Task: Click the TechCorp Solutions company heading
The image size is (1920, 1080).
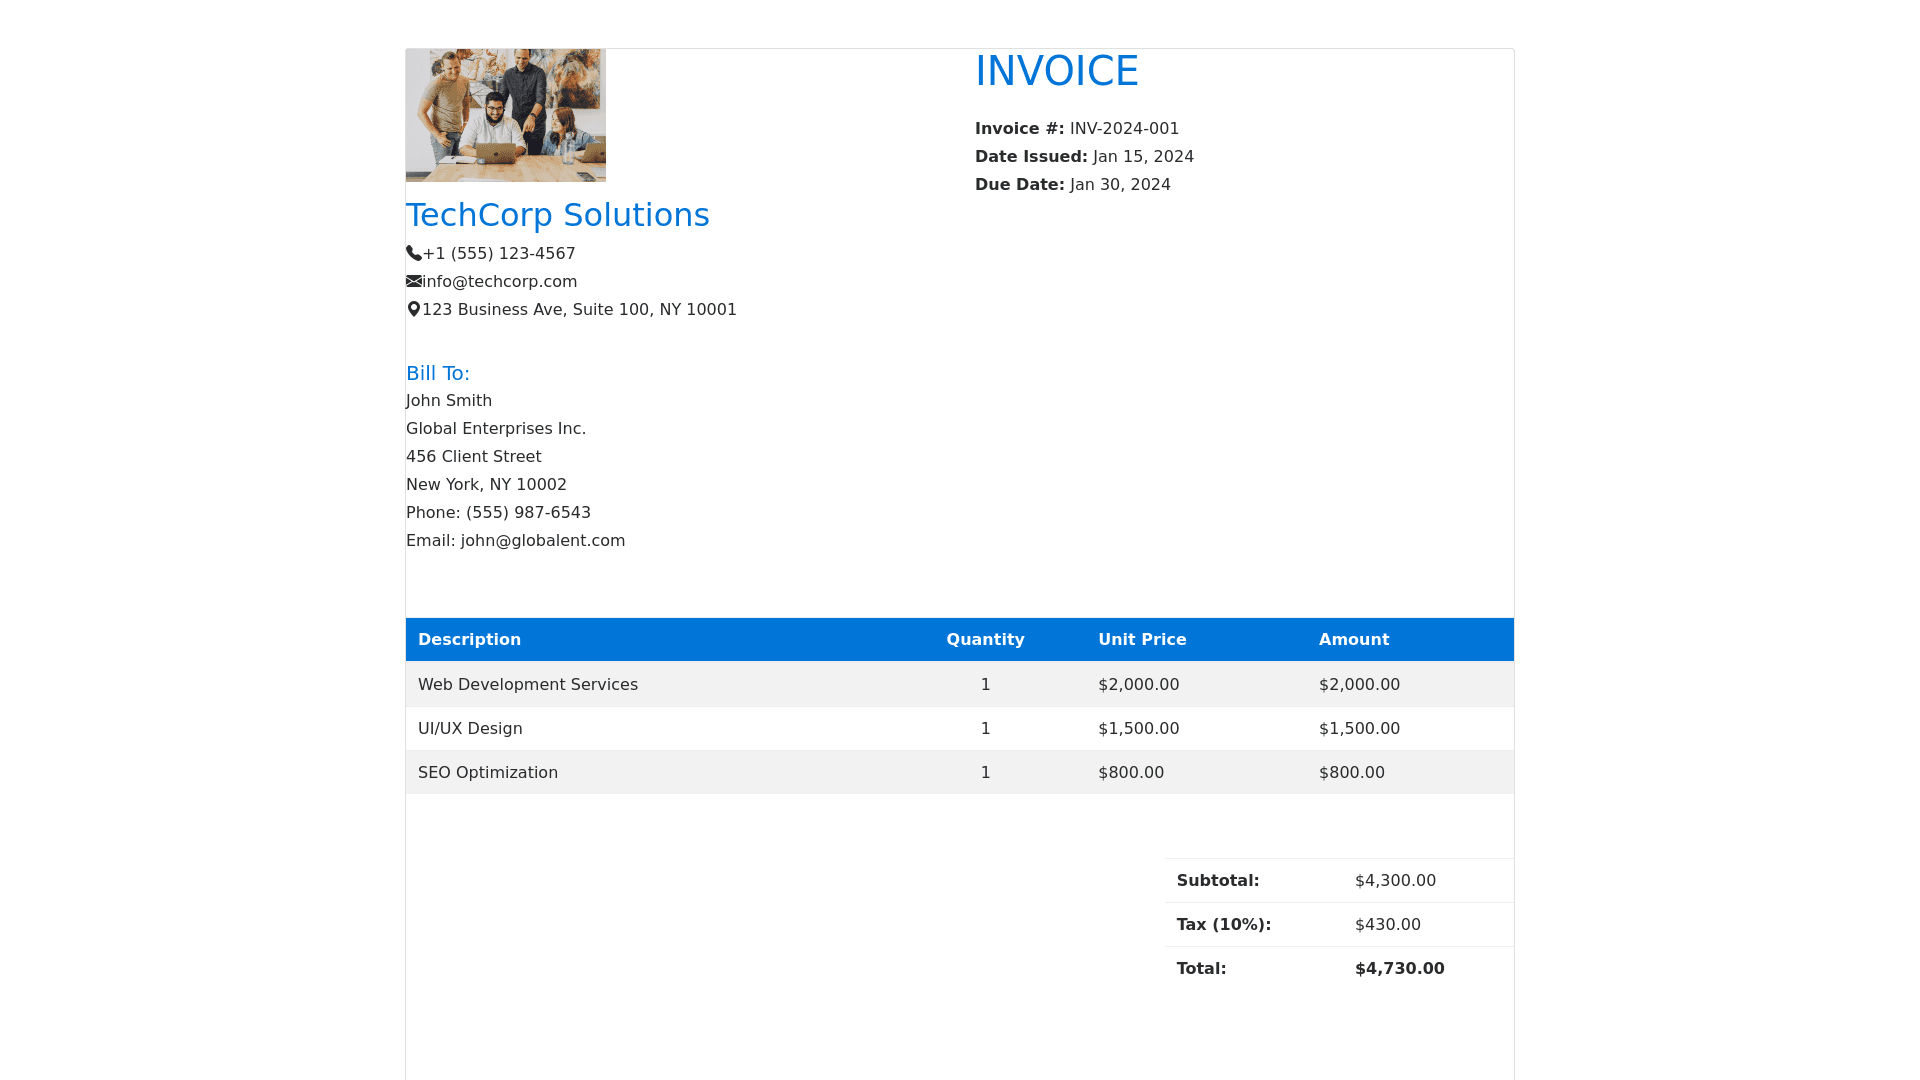Action: tap(557, 215)
